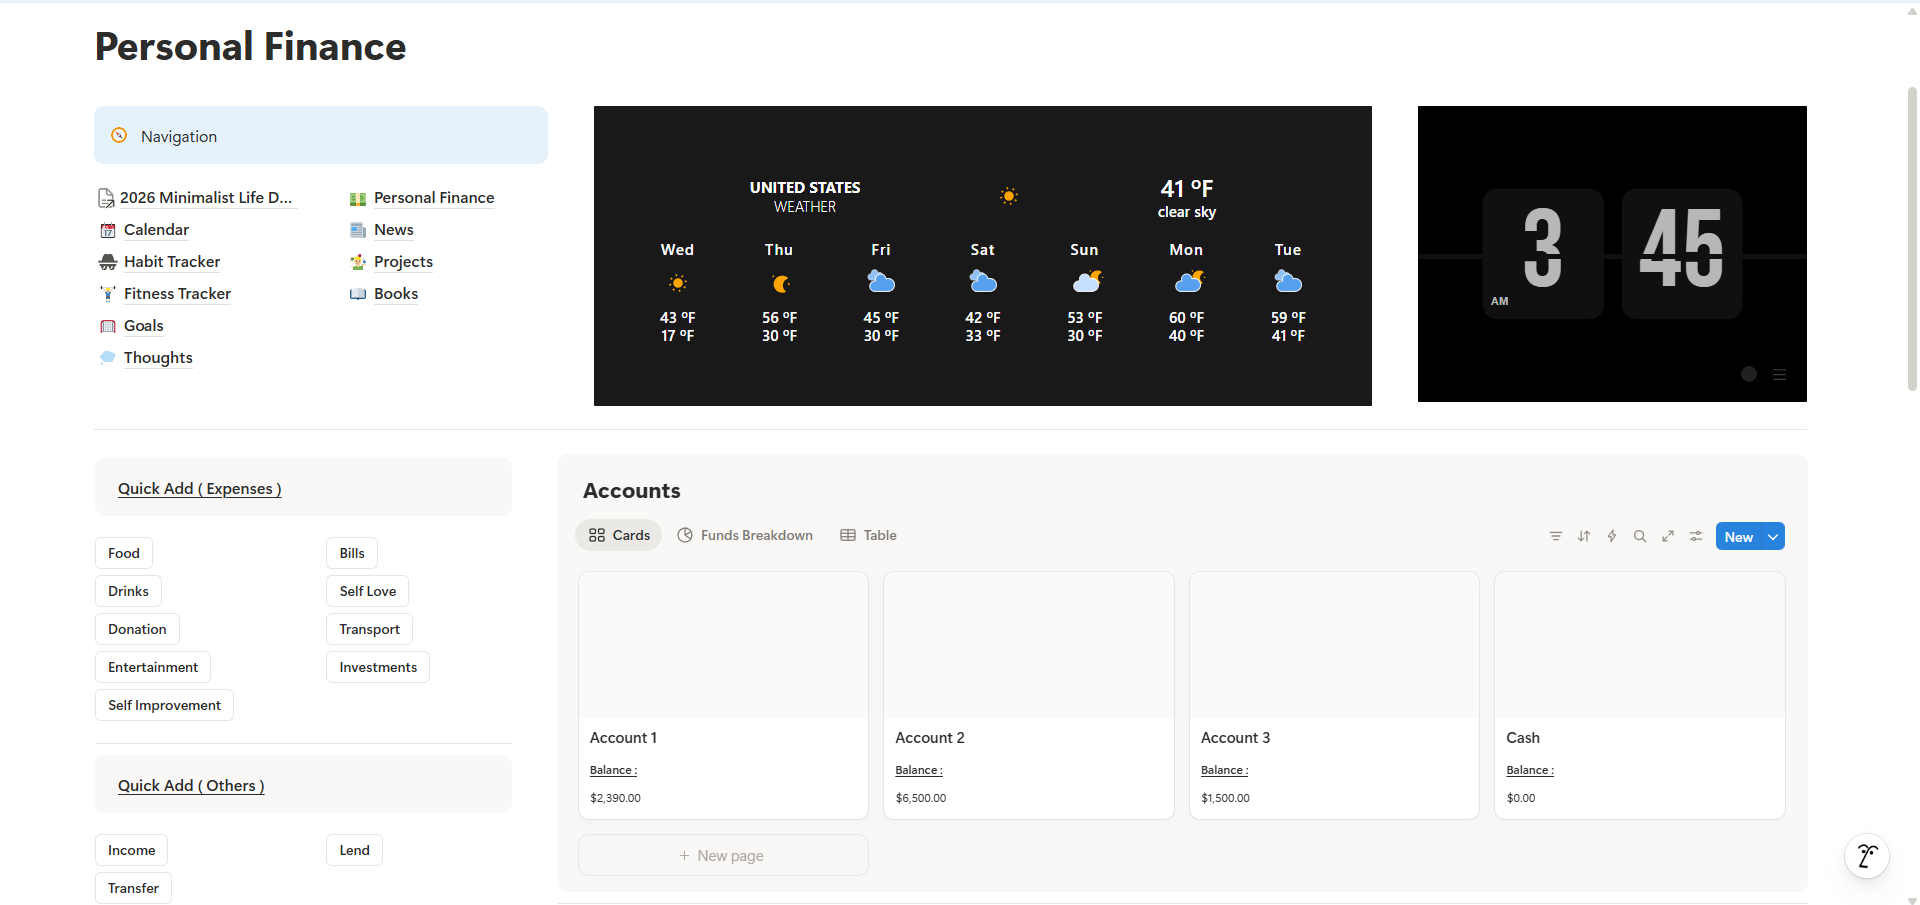Expand Accounts to full page via arrows icon
The height and width of the screenshot is (905, 1920).
tap(1668, 536)
